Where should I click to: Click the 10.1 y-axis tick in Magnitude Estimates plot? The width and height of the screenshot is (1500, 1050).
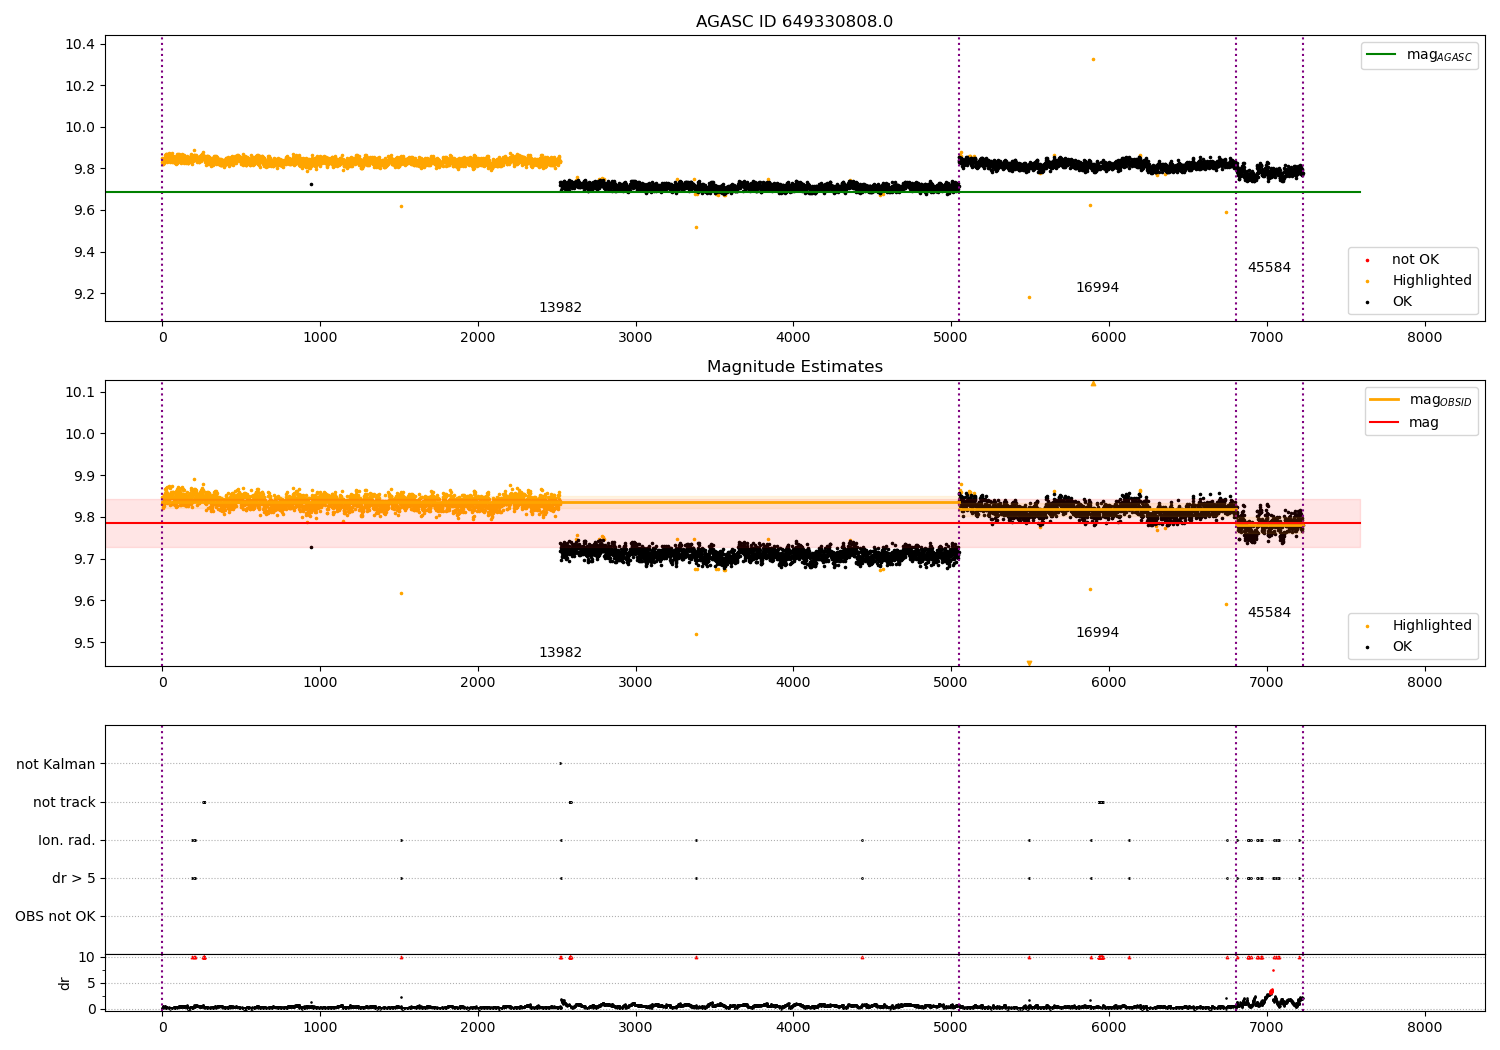click(x=80, y=392)
